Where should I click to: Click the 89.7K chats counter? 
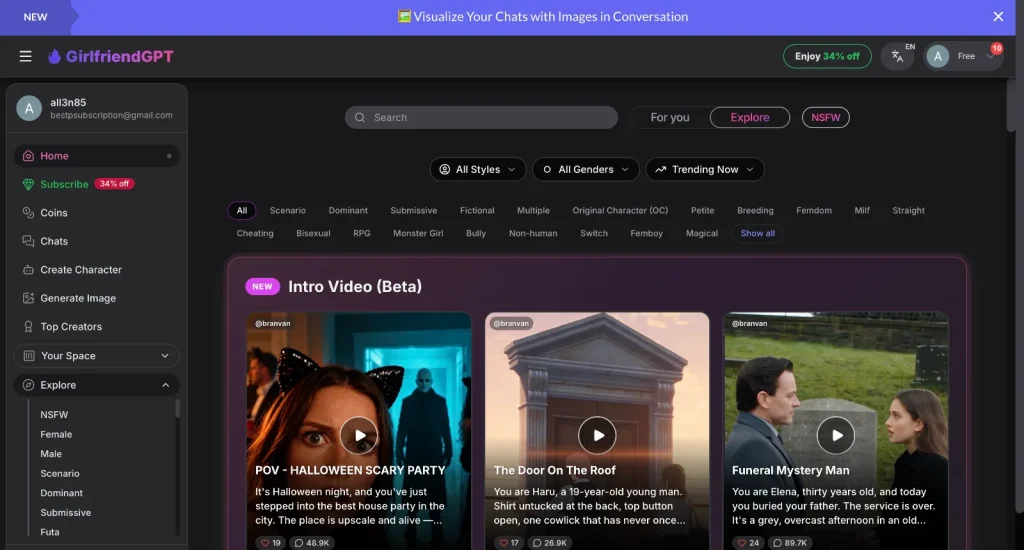pos(790,543)
